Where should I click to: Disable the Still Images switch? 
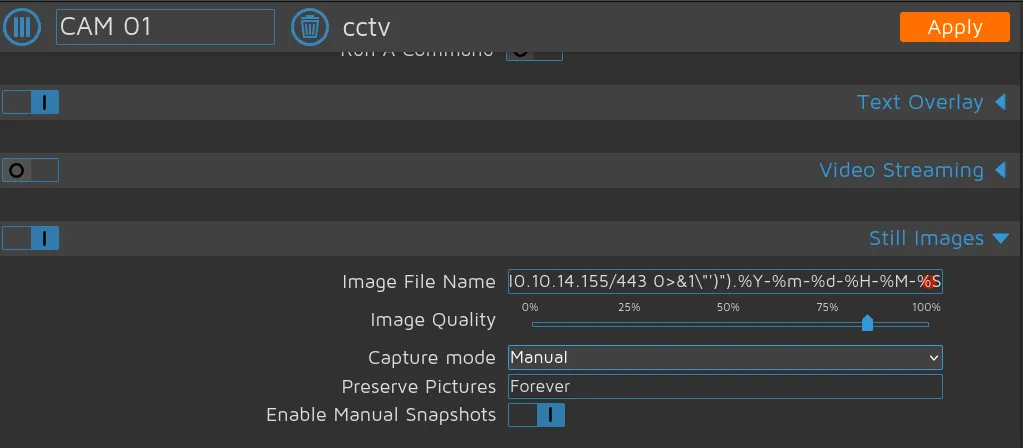point(31,238)
